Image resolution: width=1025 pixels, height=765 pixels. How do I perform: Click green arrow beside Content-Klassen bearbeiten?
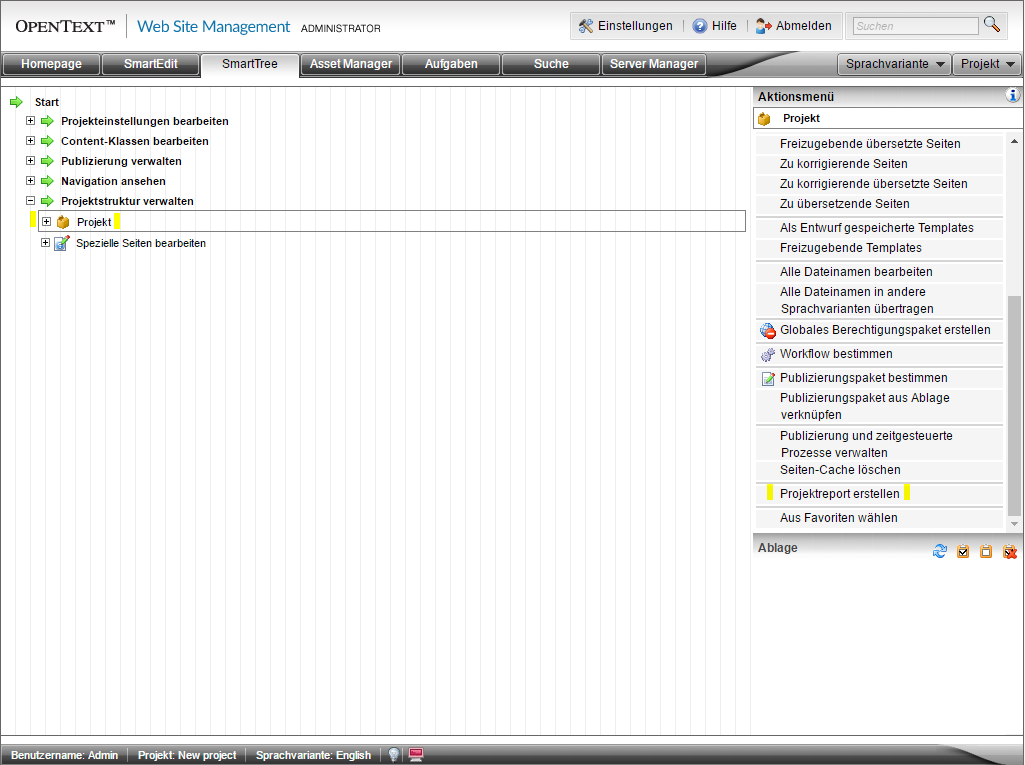tap(47, 141)
